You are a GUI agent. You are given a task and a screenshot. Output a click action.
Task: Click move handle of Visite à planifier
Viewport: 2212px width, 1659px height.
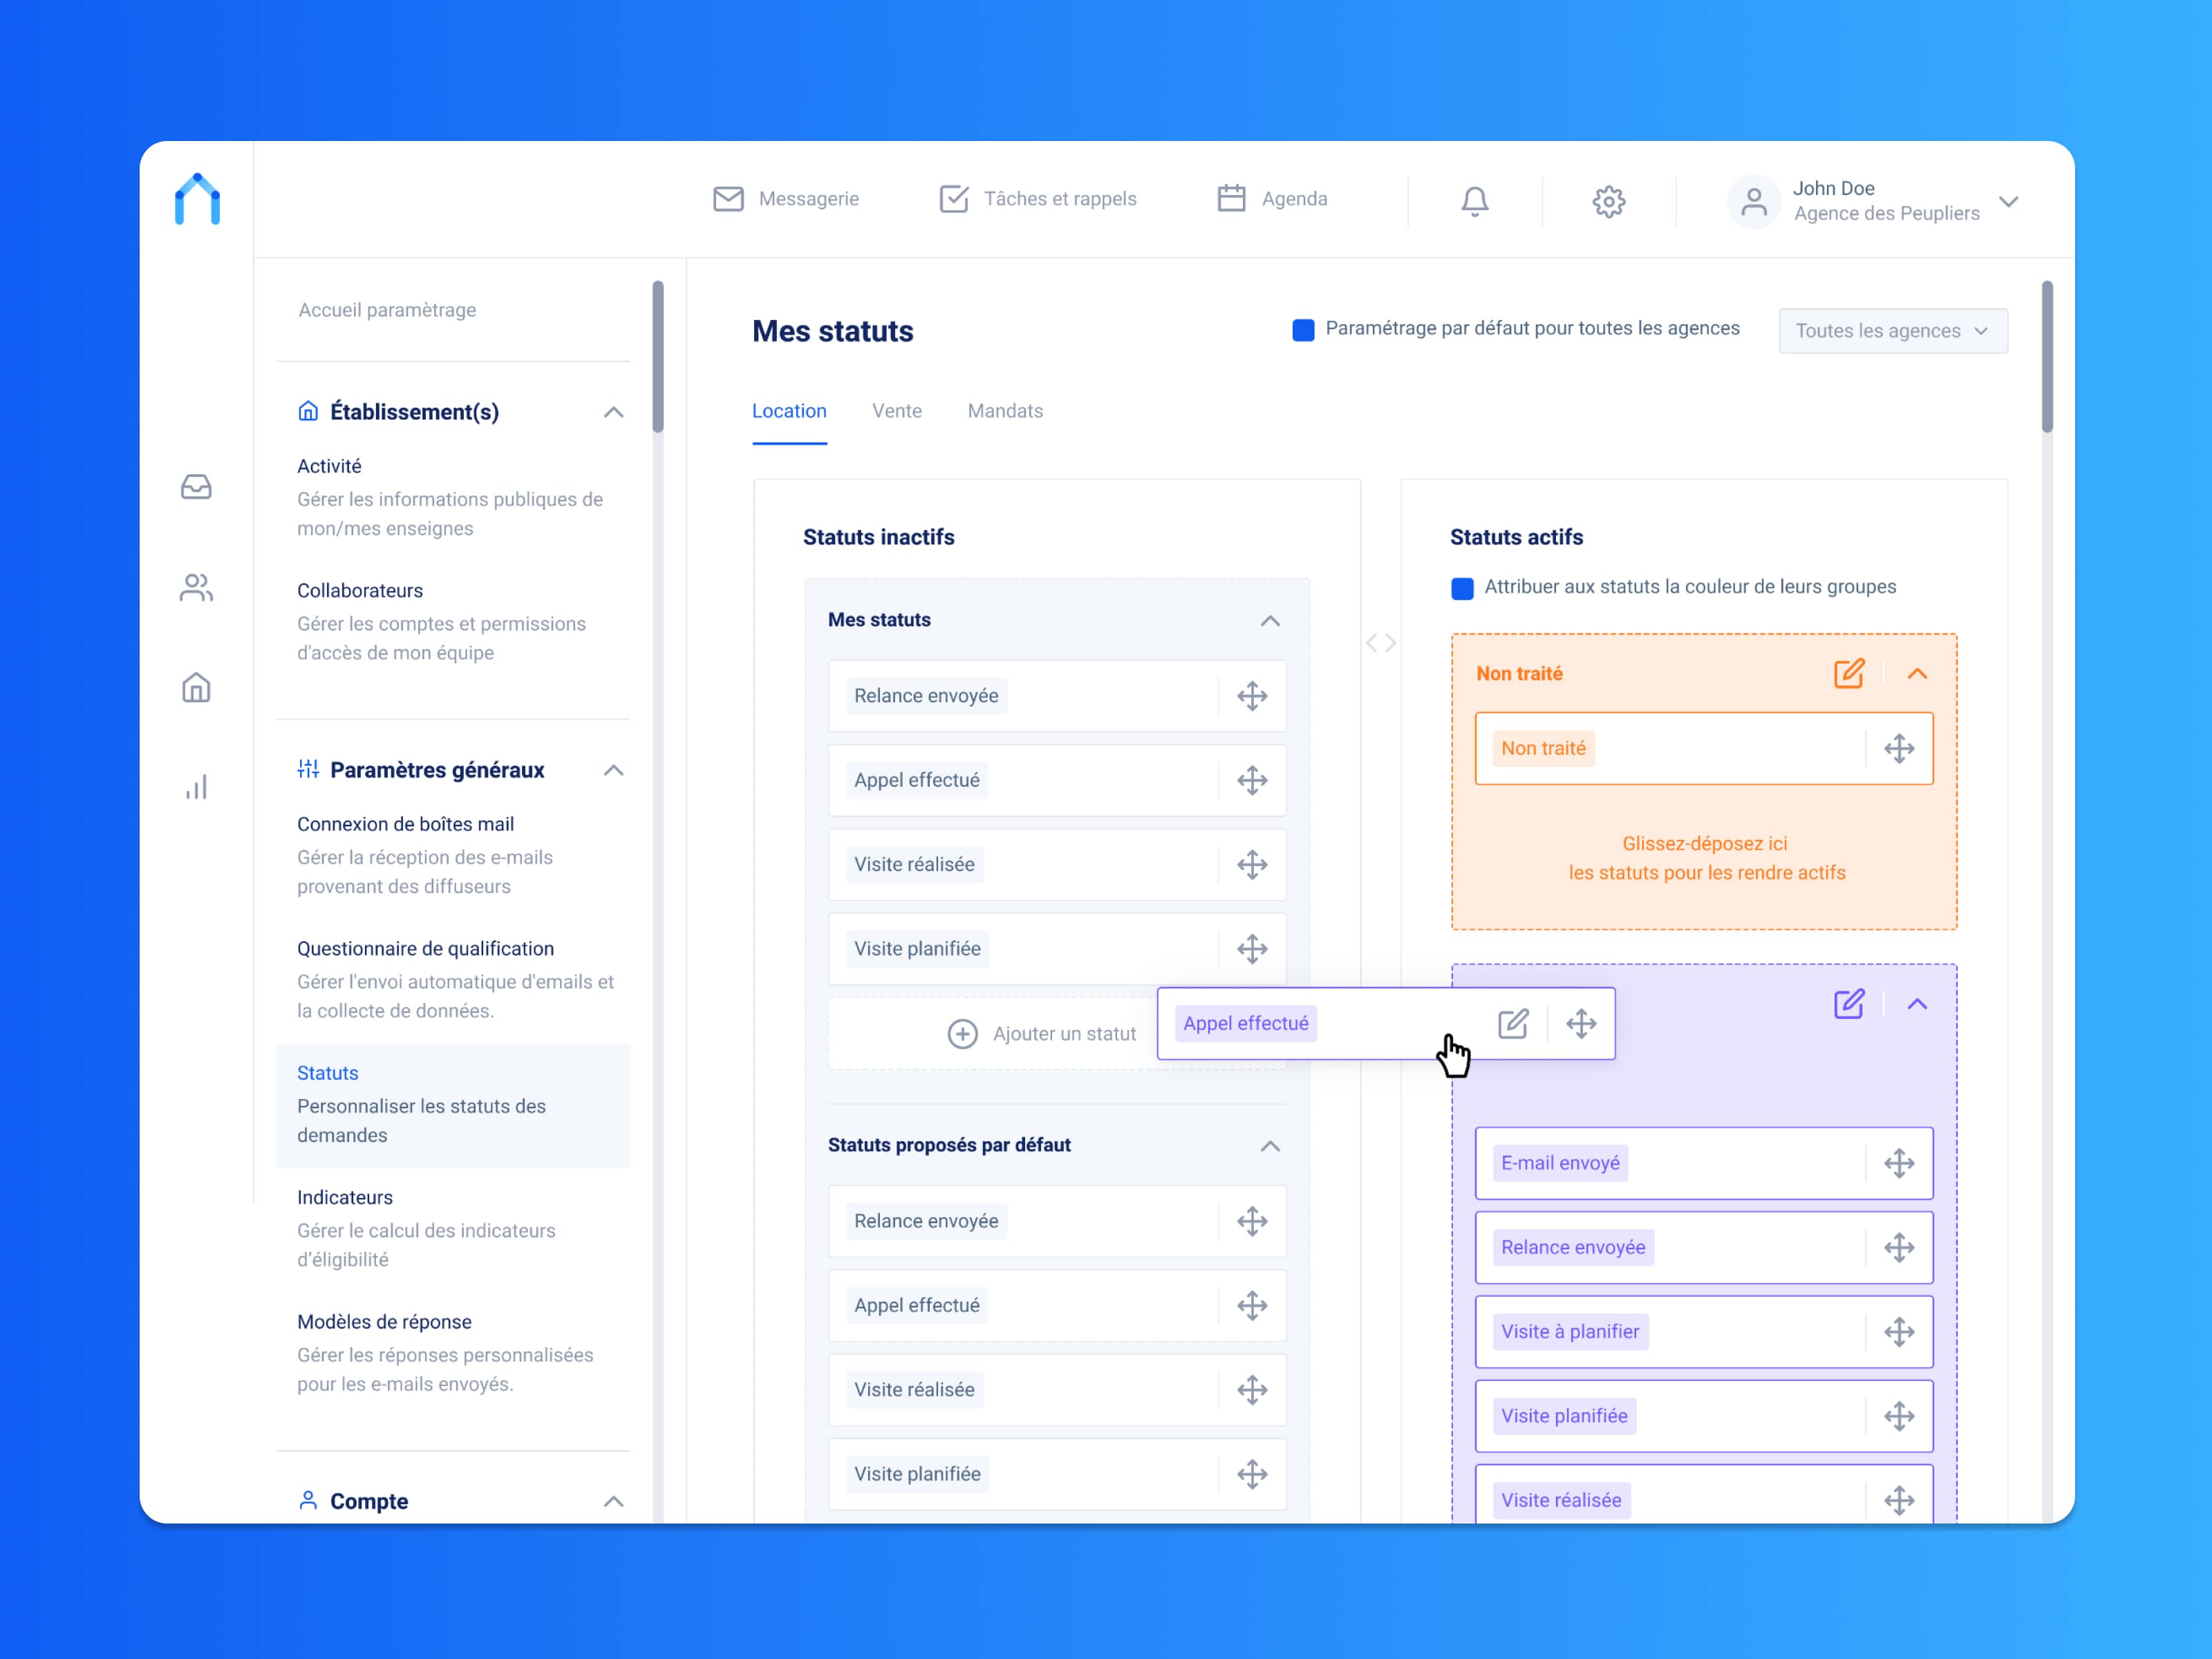(1899, 1331)
